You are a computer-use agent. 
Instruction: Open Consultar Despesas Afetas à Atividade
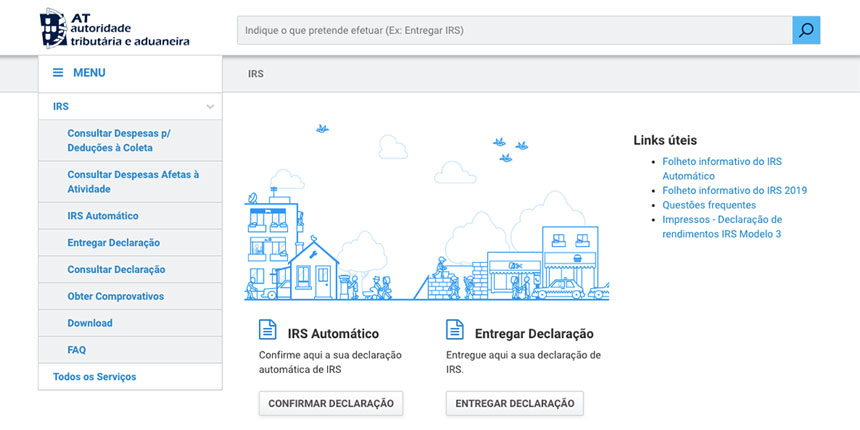pos(132,181)
